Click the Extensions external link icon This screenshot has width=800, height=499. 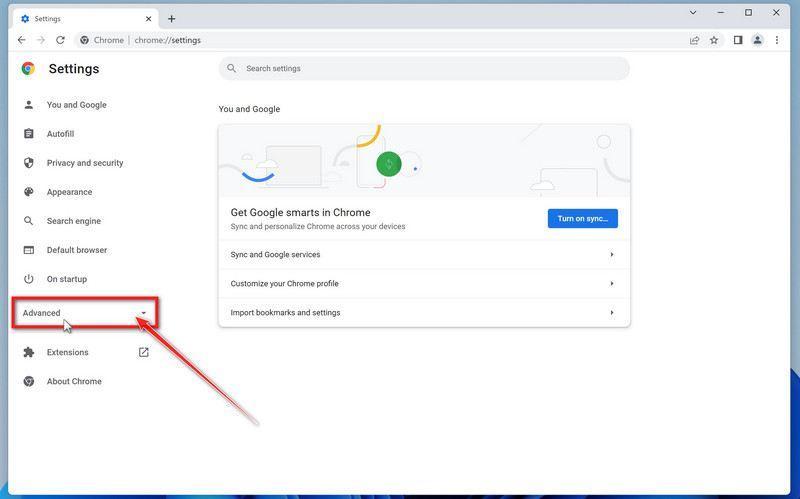coord(143,352)
